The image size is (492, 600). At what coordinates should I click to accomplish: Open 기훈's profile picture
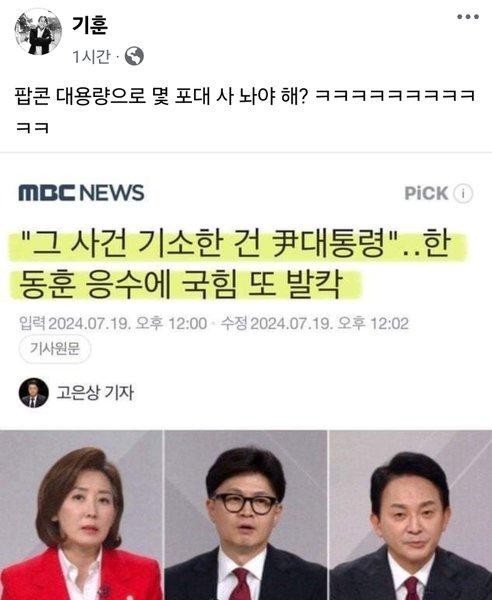38,32
